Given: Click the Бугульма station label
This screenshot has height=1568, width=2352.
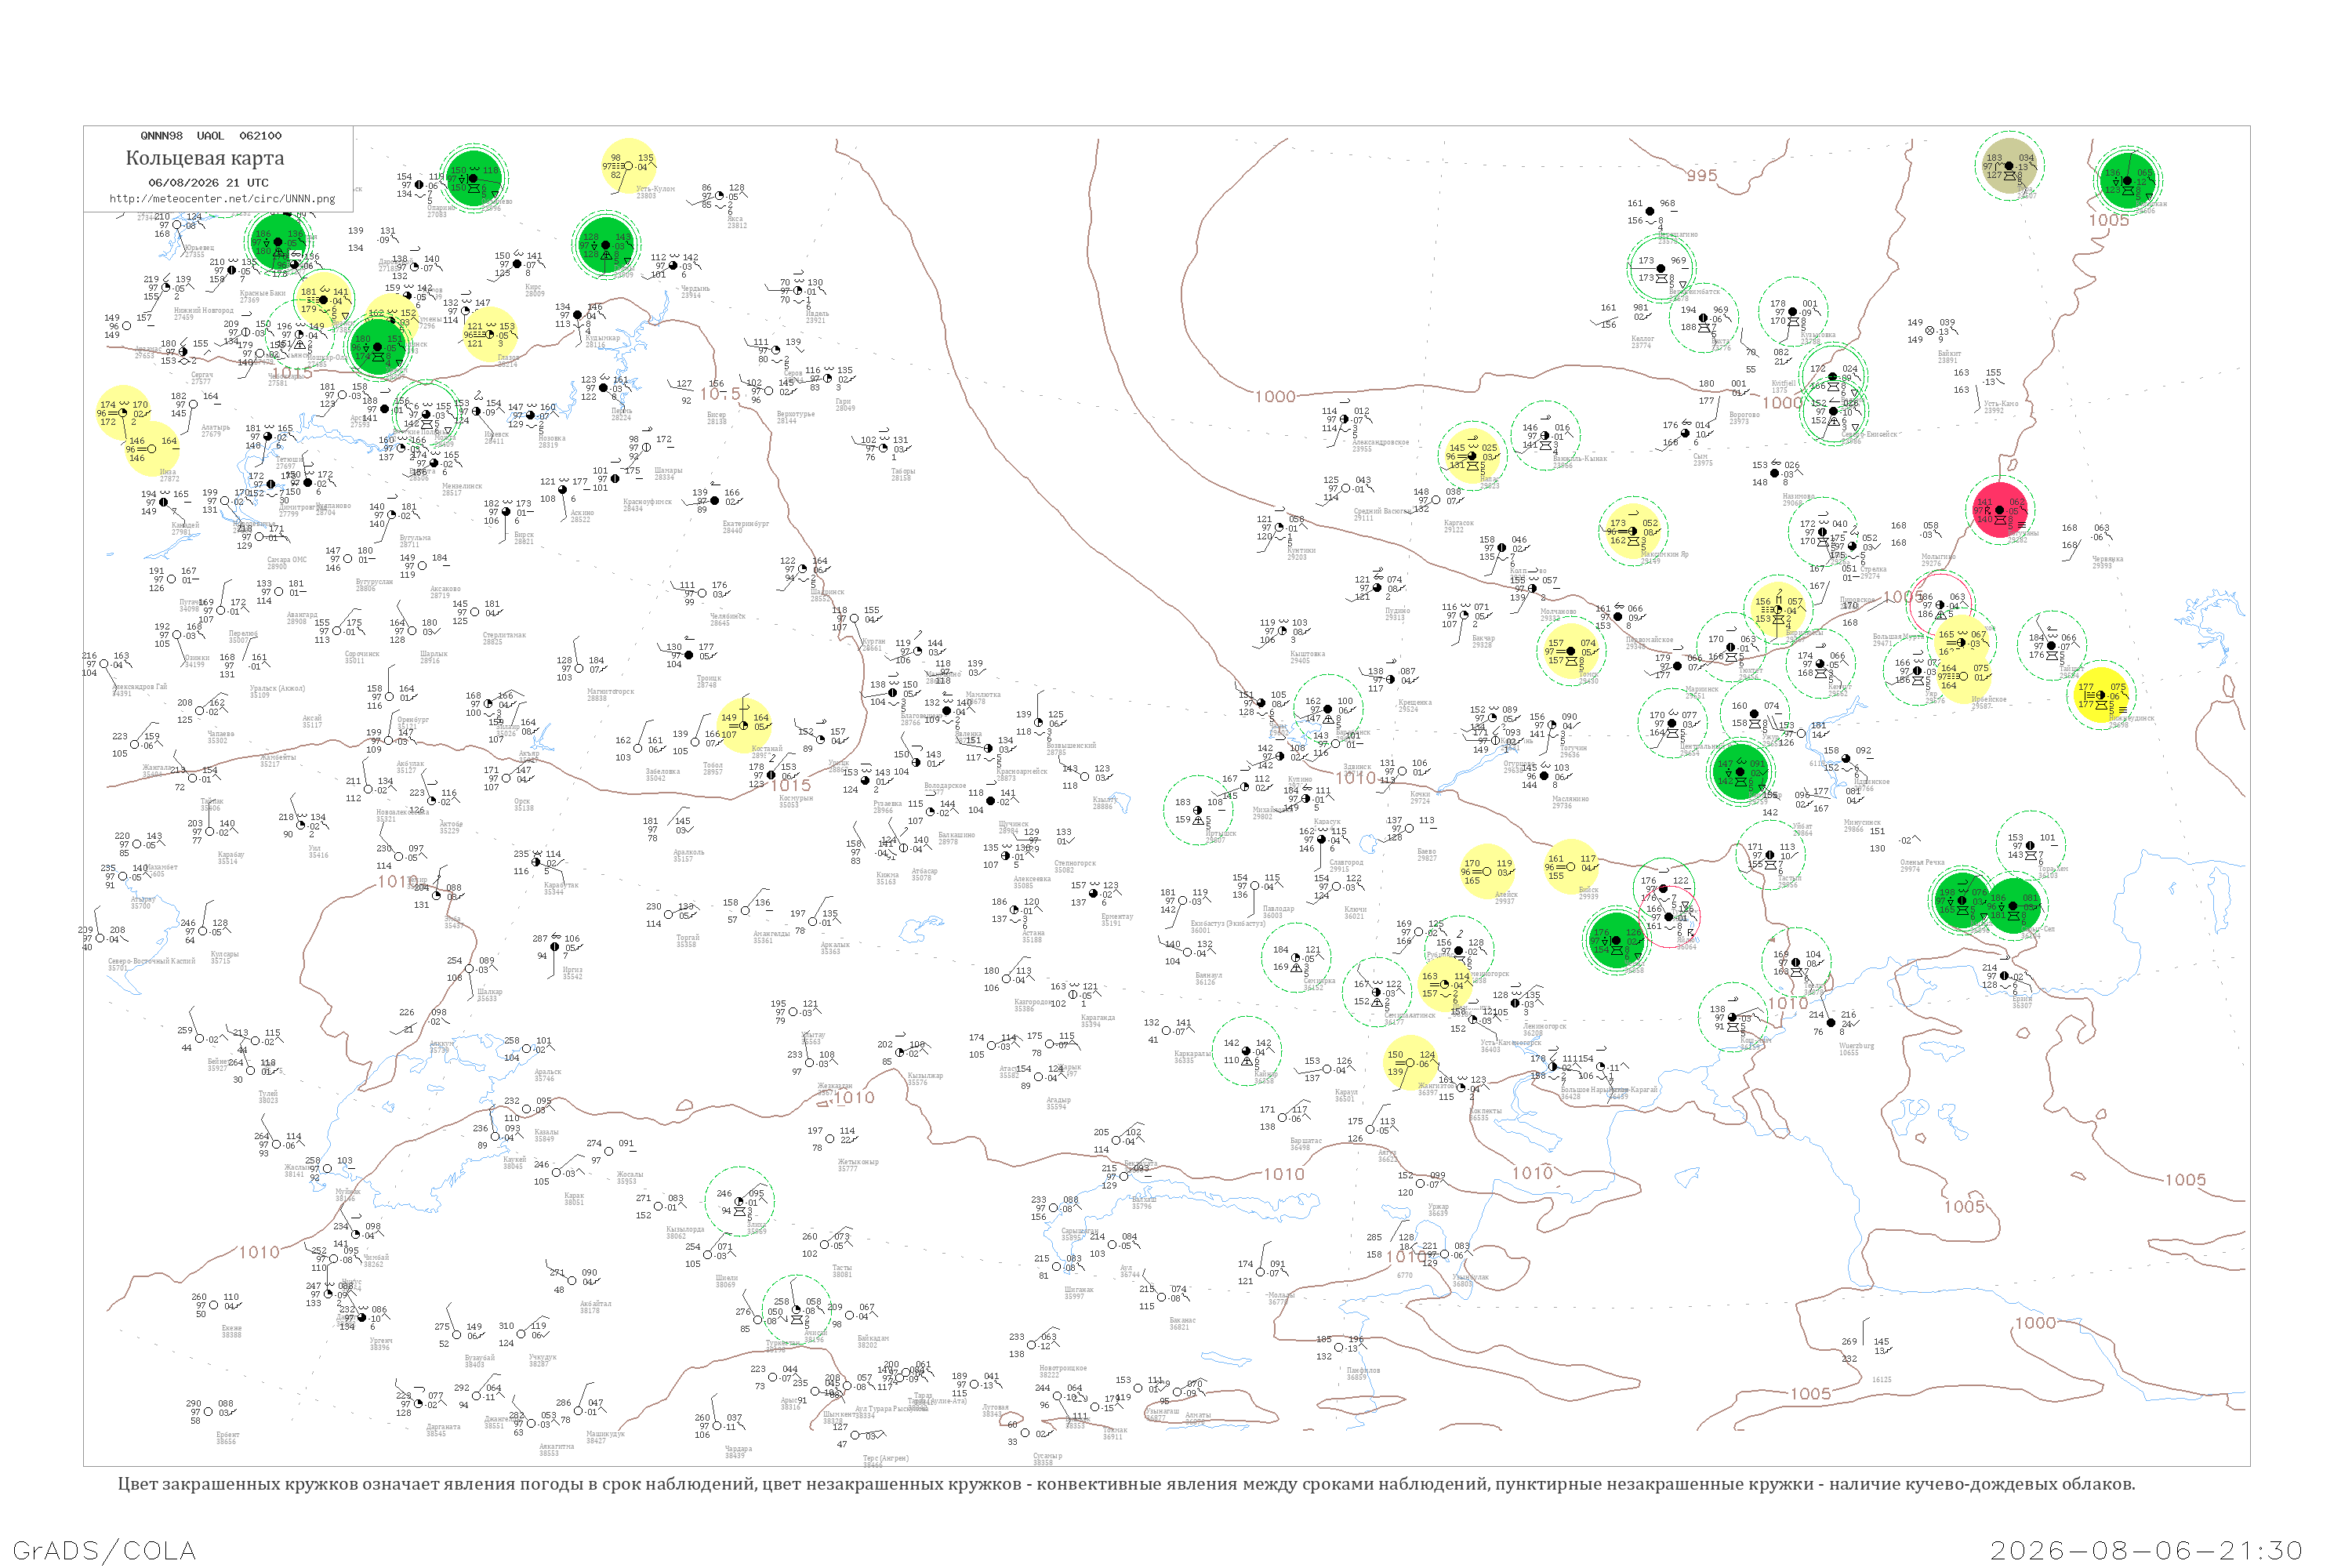Looking at the screenshot, I should [x=415, y=538].
